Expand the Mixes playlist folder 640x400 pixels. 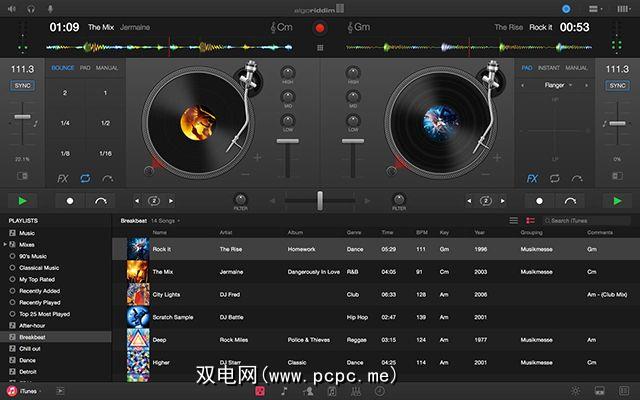click(5, 244)
